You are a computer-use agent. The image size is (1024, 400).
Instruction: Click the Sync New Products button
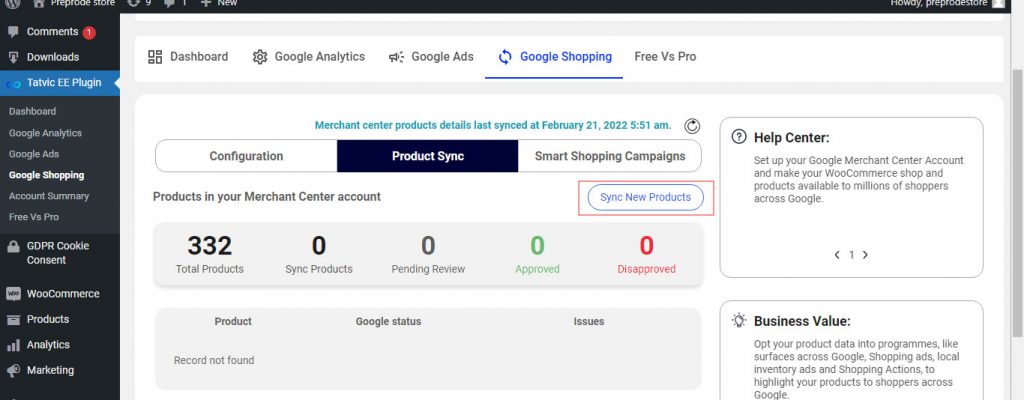click(x=645, y=197)
